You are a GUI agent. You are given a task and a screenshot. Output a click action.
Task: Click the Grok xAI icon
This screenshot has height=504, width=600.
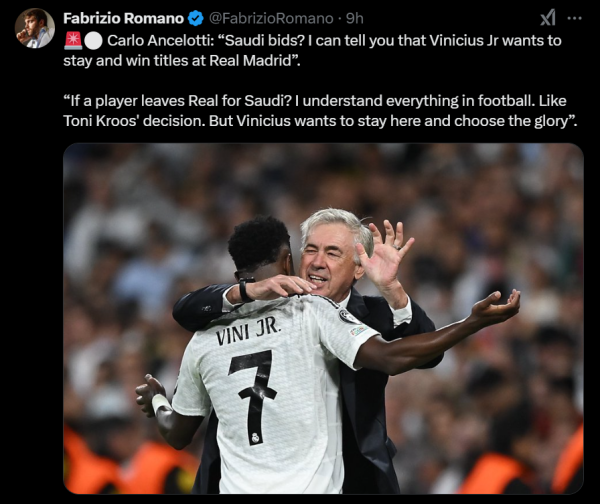tap(548, 18)
